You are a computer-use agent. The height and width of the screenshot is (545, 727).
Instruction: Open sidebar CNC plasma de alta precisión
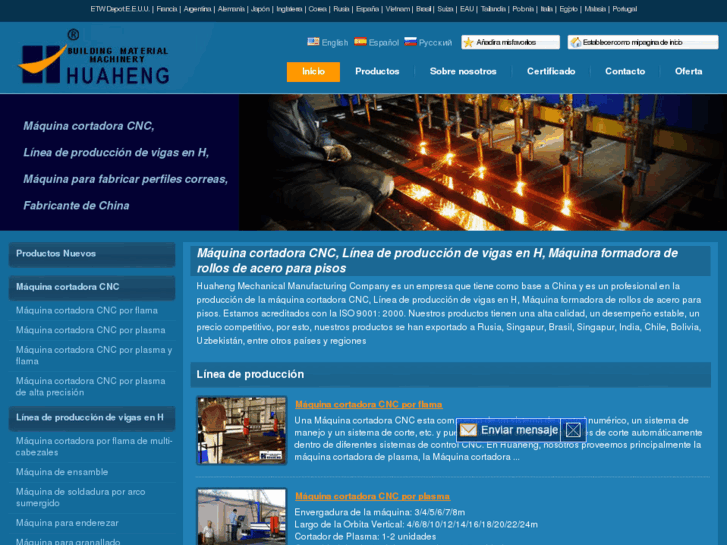pos(90,386)
